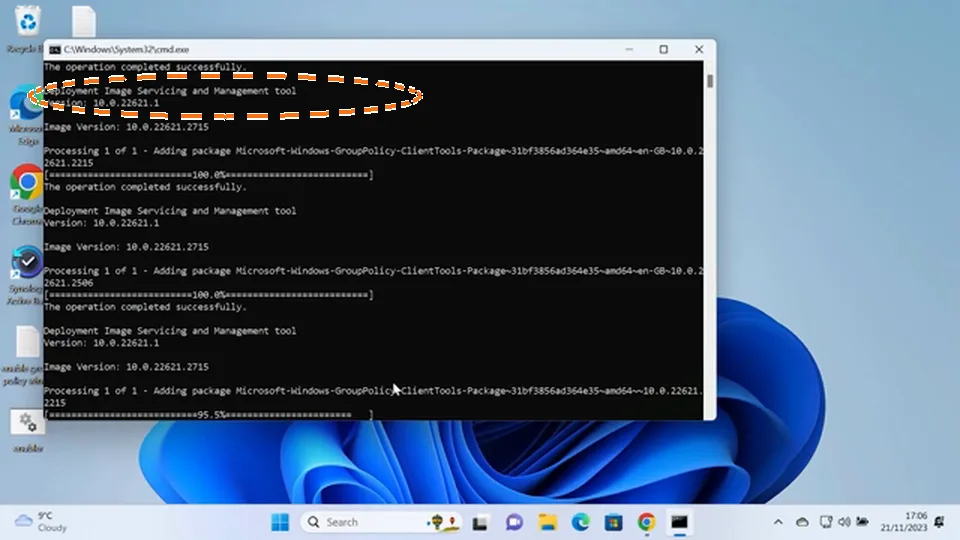Select the Google Chrome desktop shortcut
Image resolution: width=960 pixels, height=540 pixels.
(x=26, y=194)
